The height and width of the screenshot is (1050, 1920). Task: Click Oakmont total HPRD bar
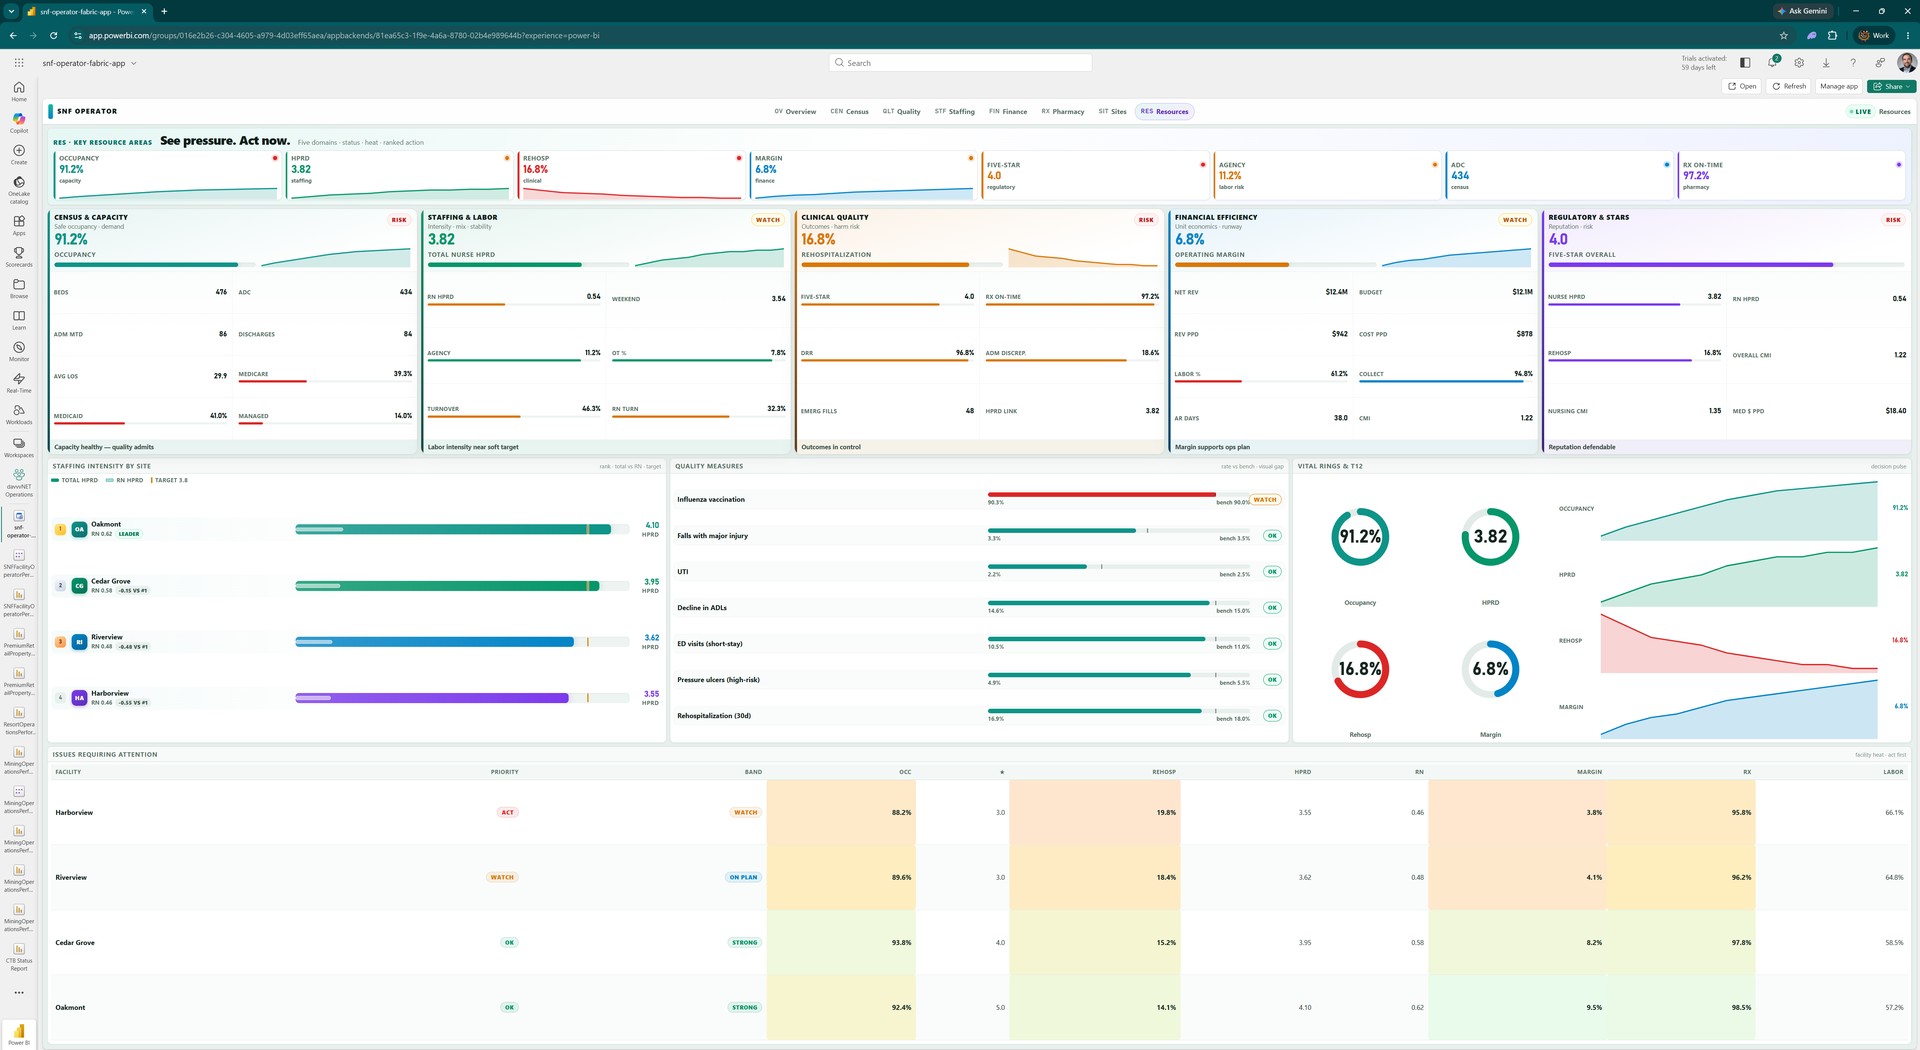tap(453, 529)
